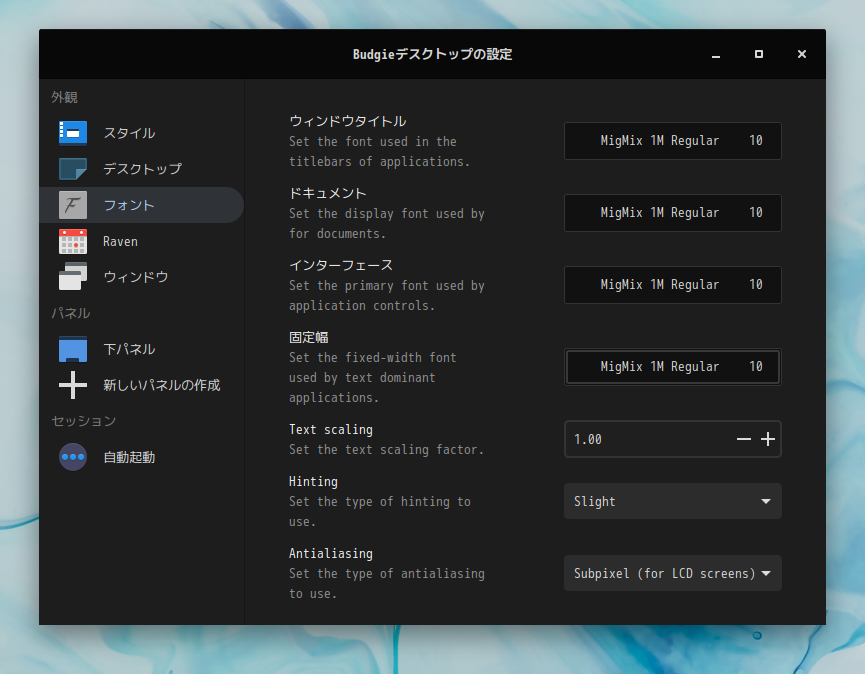Click the フォント sidebar icon
Screen dimensions: 865x674
tap(73, 205)
